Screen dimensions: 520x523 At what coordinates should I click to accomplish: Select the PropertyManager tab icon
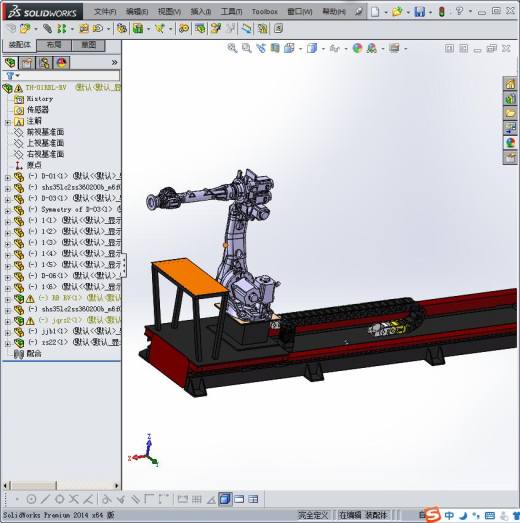point(27,63)
